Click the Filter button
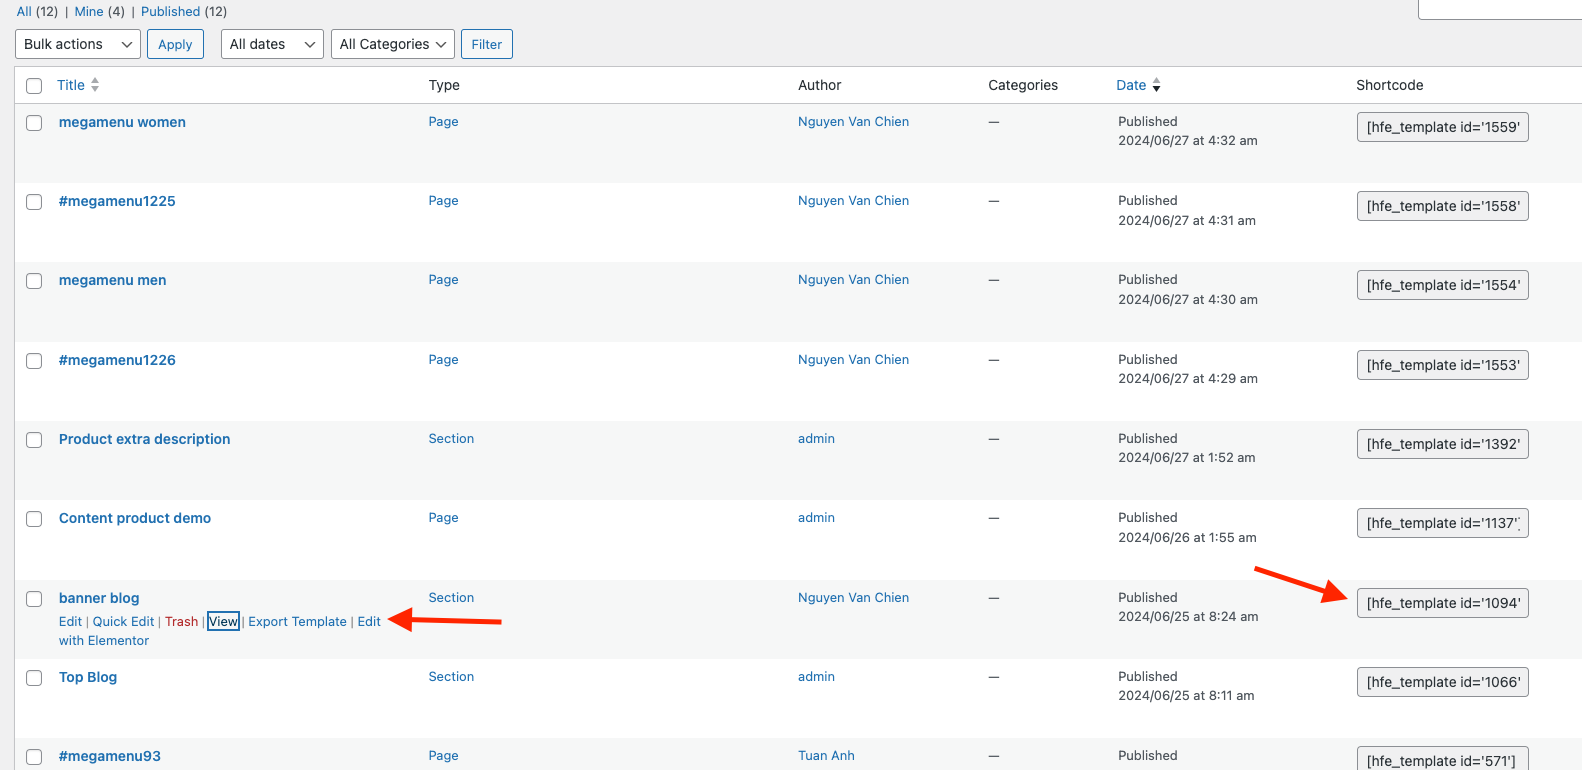This screenshot has width=1582, height=770. (486, 44)
